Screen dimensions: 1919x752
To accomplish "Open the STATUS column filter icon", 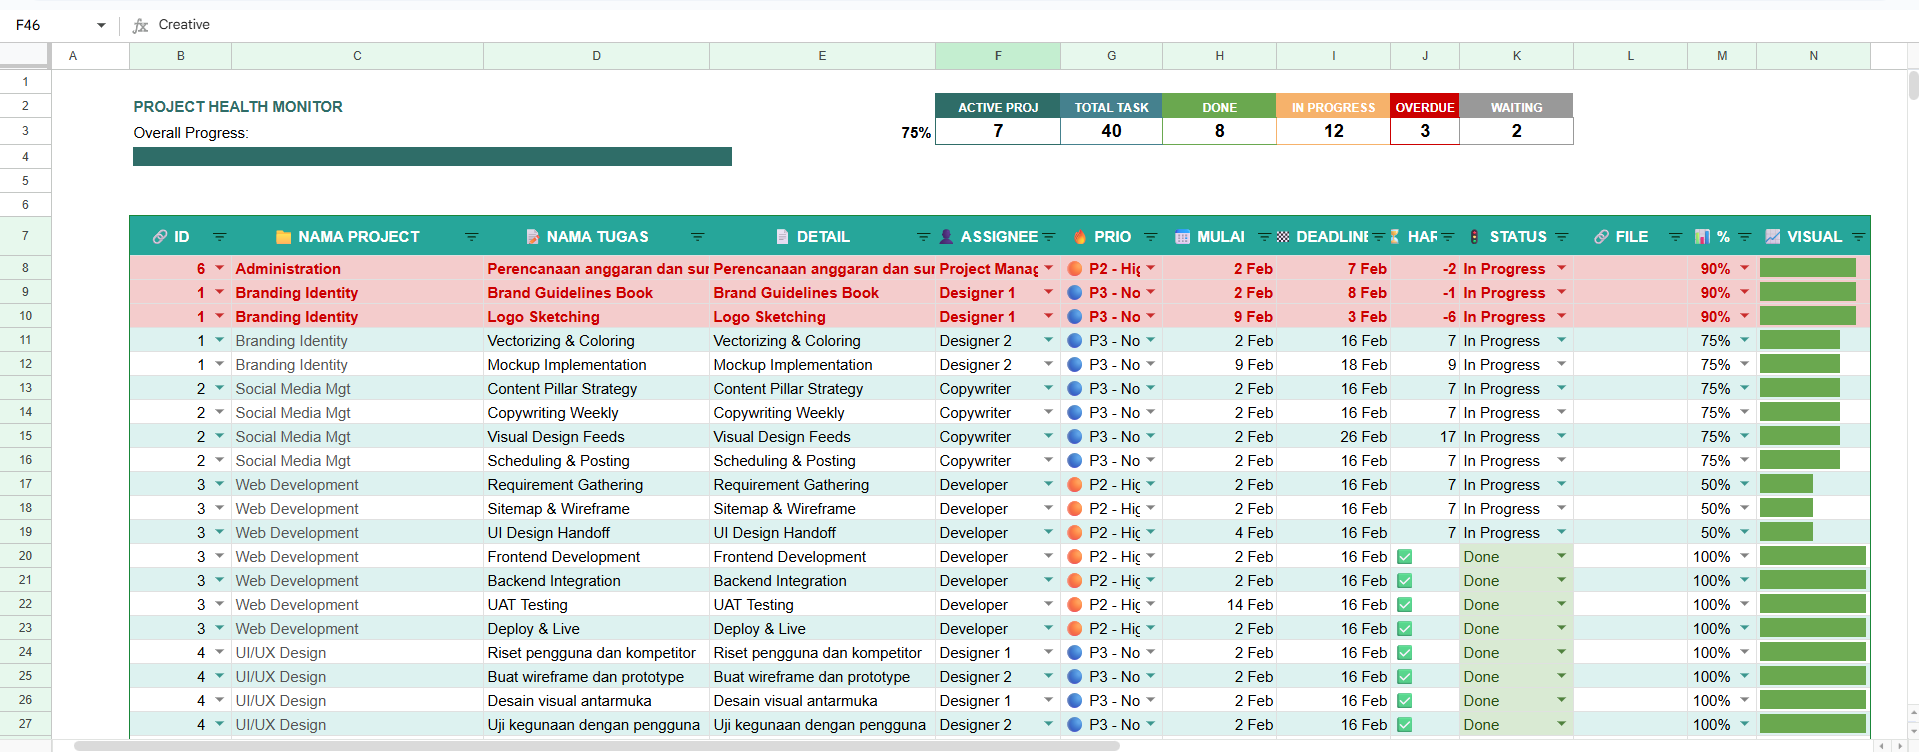I will (x=1561, y=237).
